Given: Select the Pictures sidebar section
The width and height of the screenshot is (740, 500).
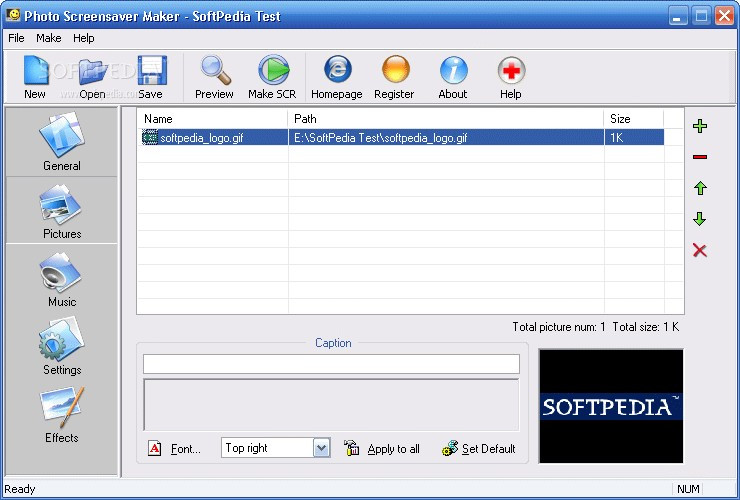Looking at the screenshot, I should point(62,211).
